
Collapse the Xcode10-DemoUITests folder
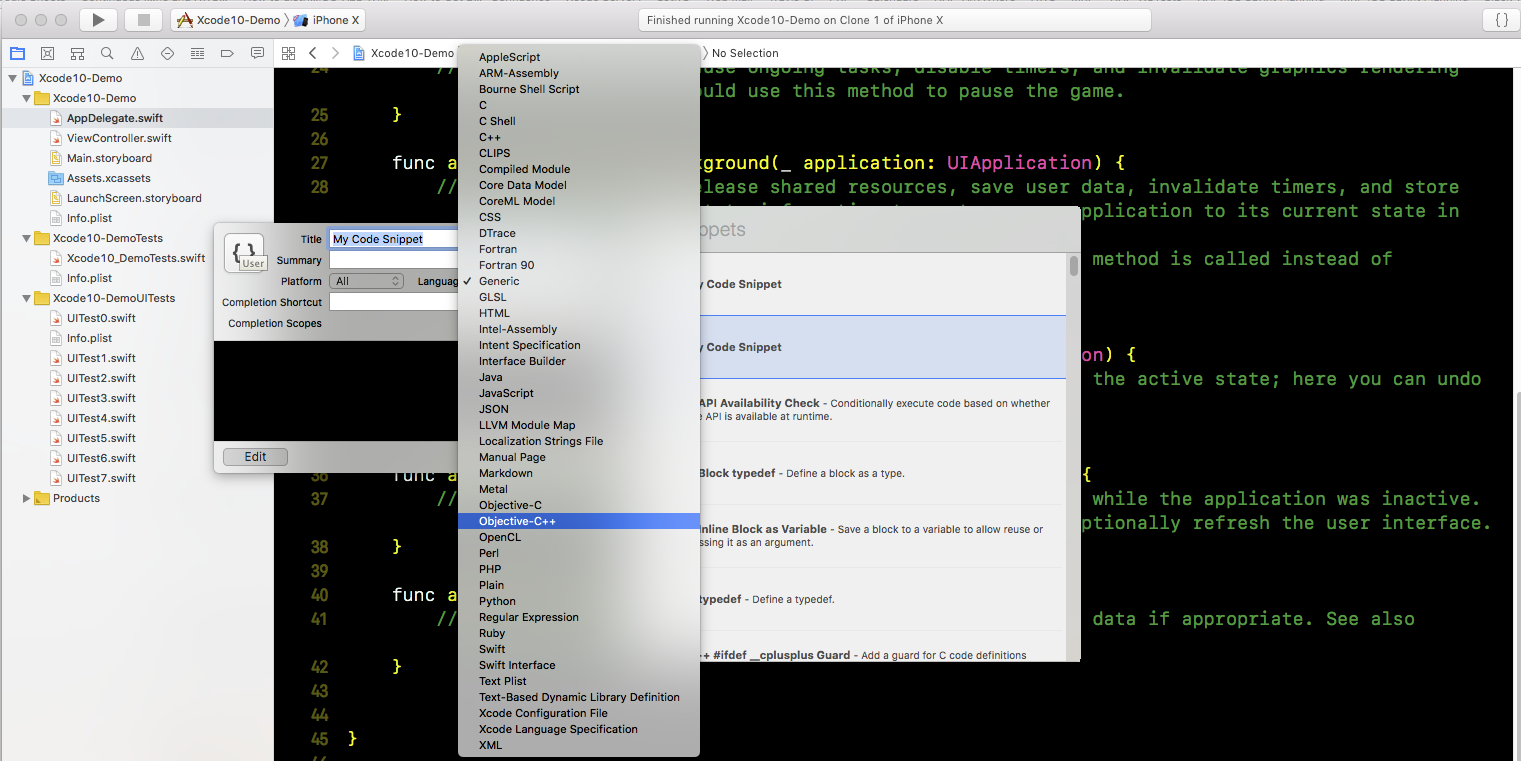(x=27, y=298)
